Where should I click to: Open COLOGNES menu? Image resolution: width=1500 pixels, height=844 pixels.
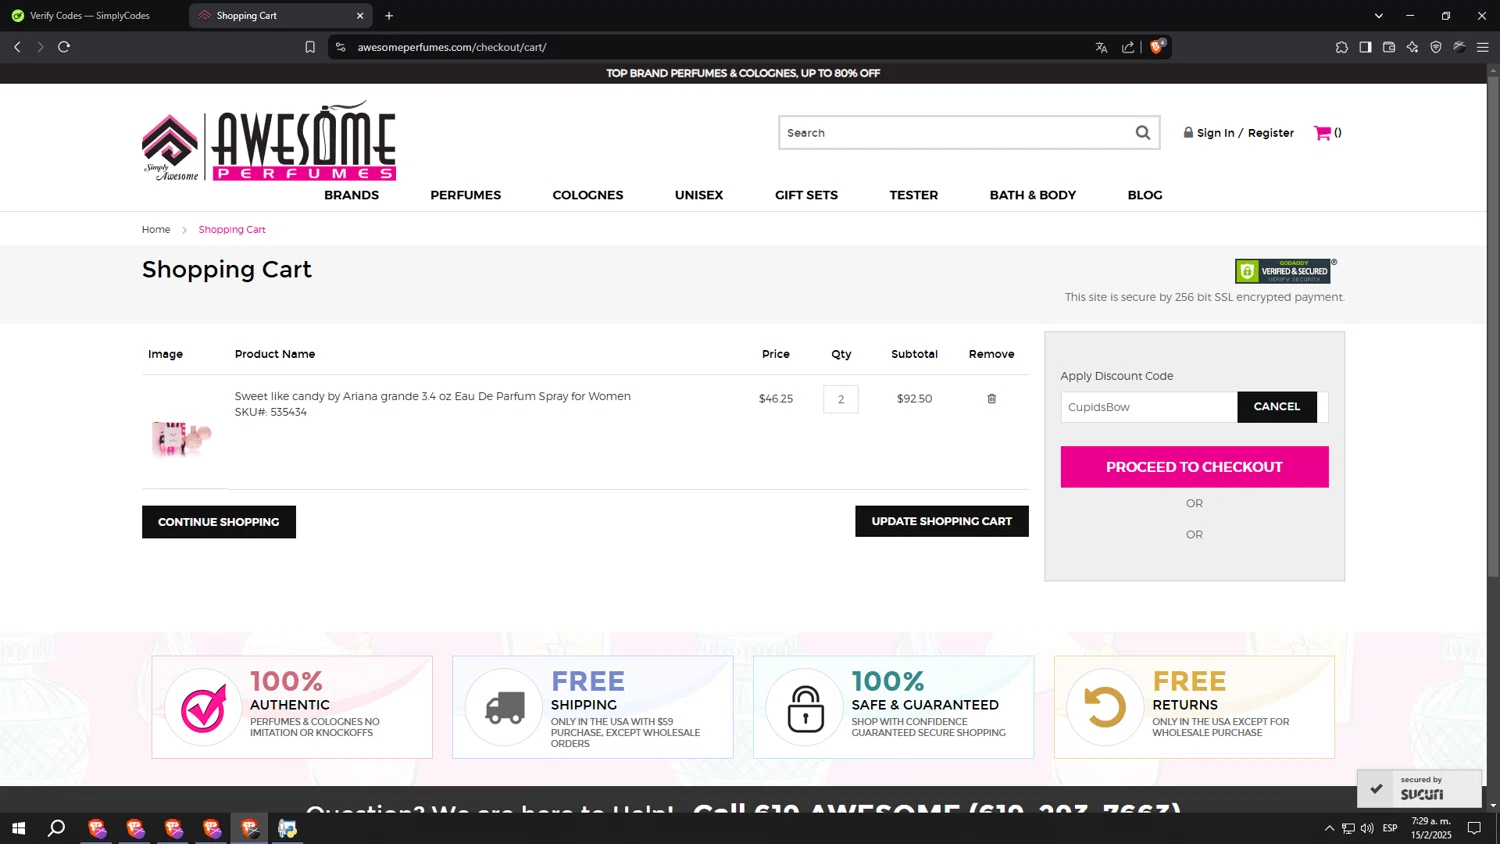(588, 195)
